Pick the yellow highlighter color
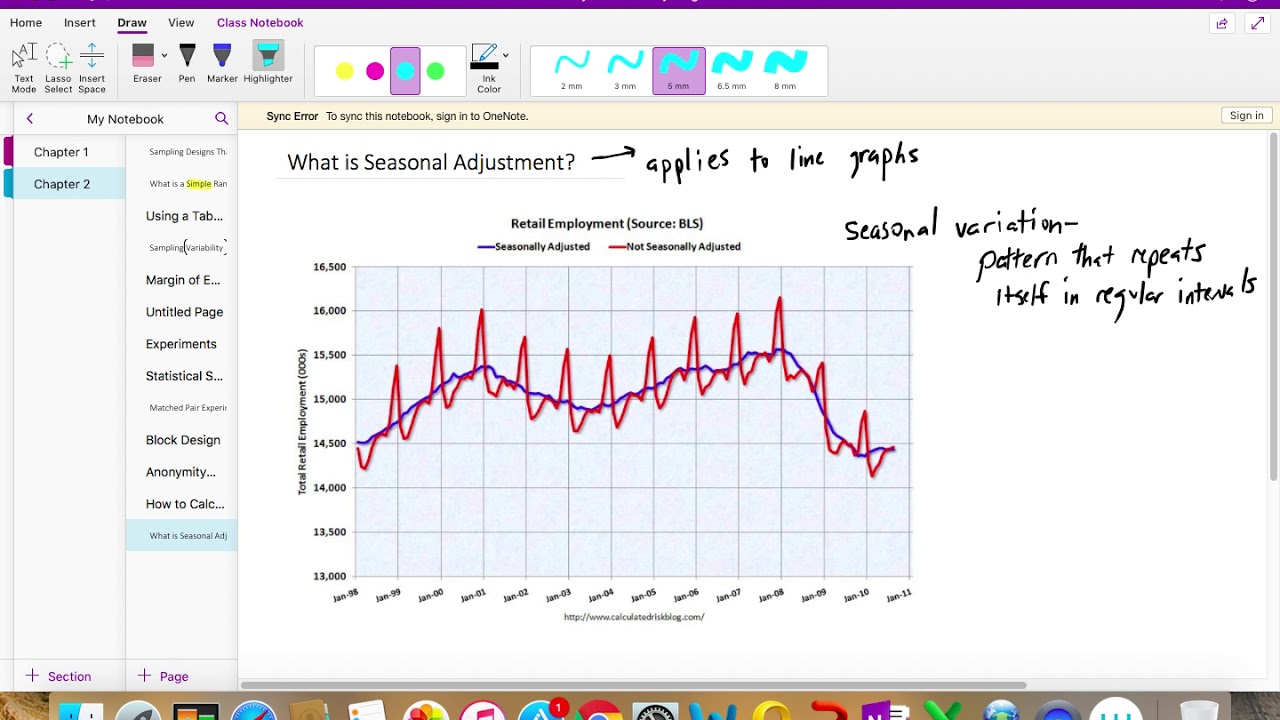Image resolution: width=1280 pixels, height=720 pixels. (x=344, y=71)
